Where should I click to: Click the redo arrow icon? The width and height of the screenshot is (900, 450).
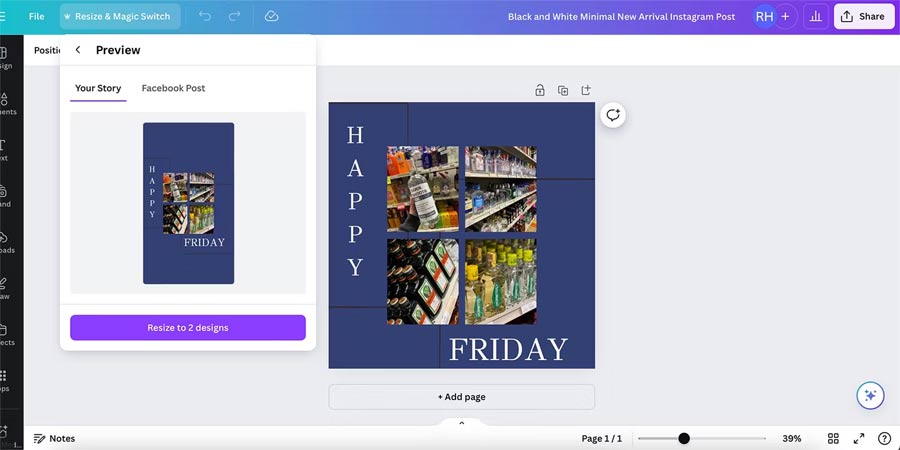[x=234, y=17]
